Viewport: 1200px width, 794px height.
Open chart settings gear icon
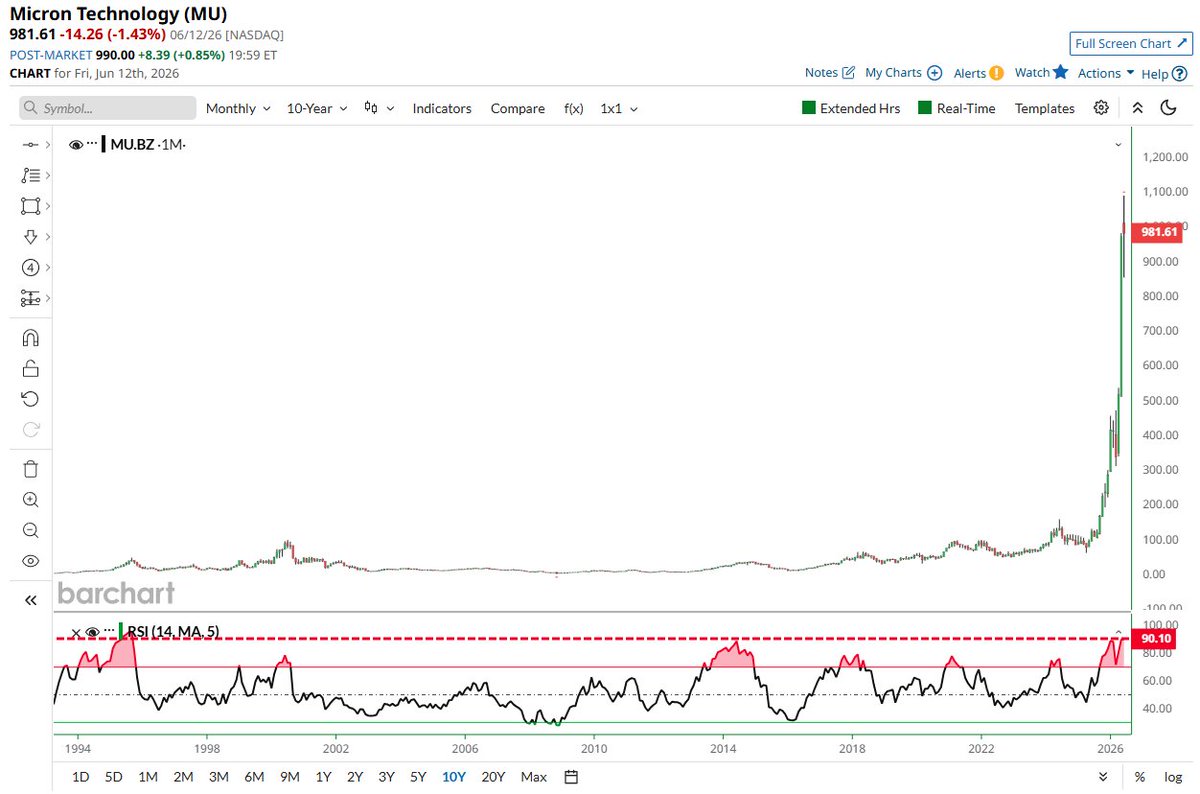(x=1101, y=108)
